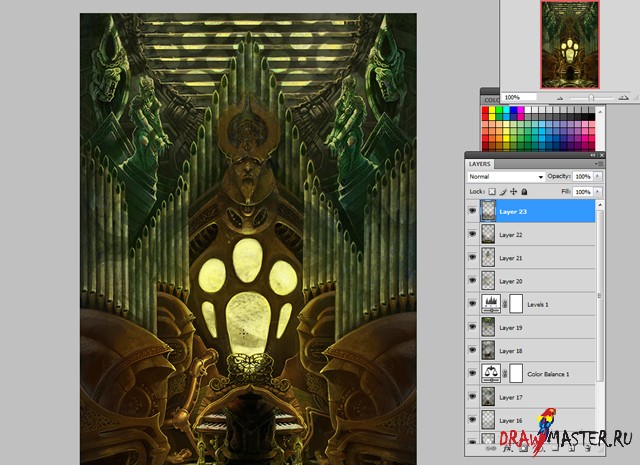Click the Navigator zoom in mountain icon
The height and width of the screenshot is (465, 640).
point(623,98)
